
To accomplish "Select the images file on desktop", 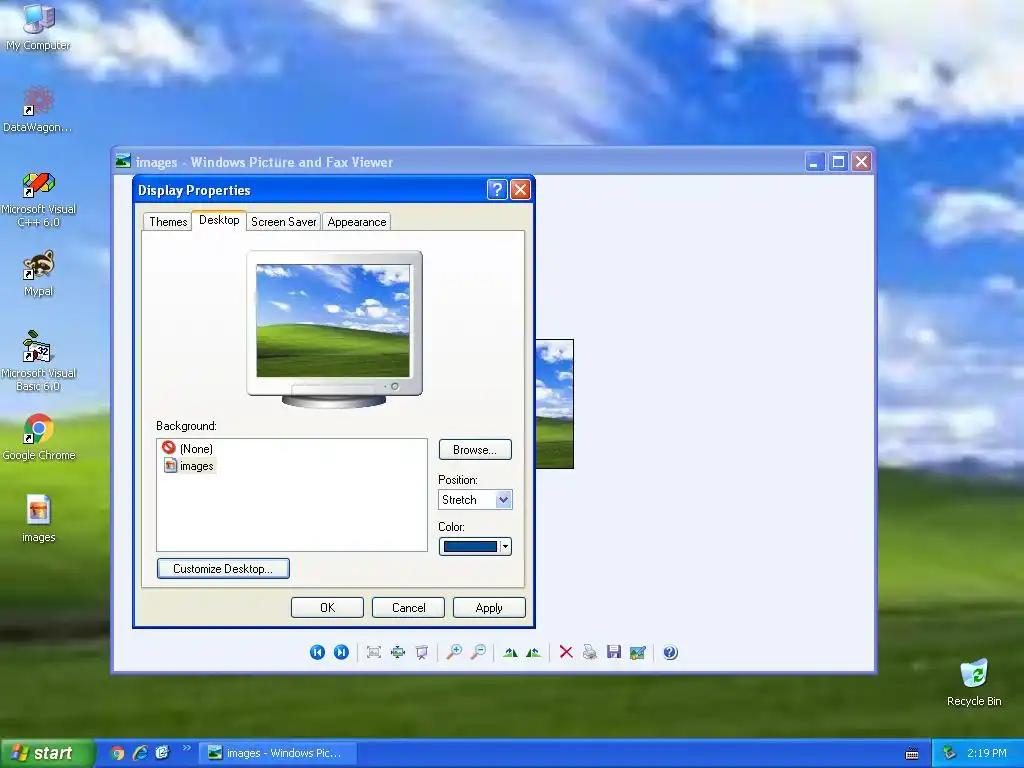I will tap(39, 519).
